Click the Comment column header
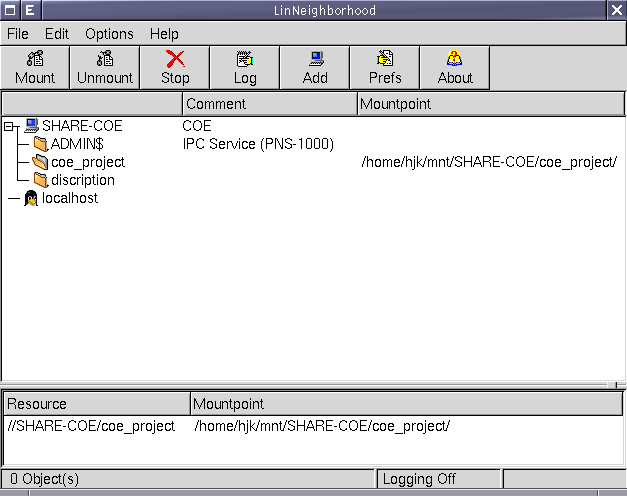 [269, 104]
